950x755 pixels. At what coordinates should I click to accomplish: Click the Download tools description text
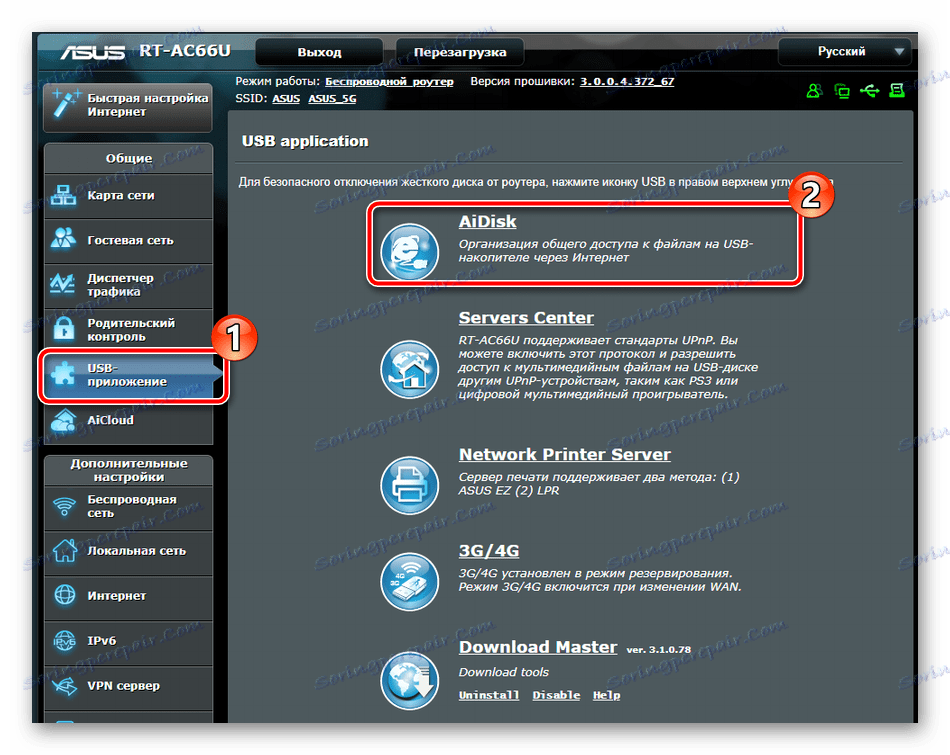503,672
